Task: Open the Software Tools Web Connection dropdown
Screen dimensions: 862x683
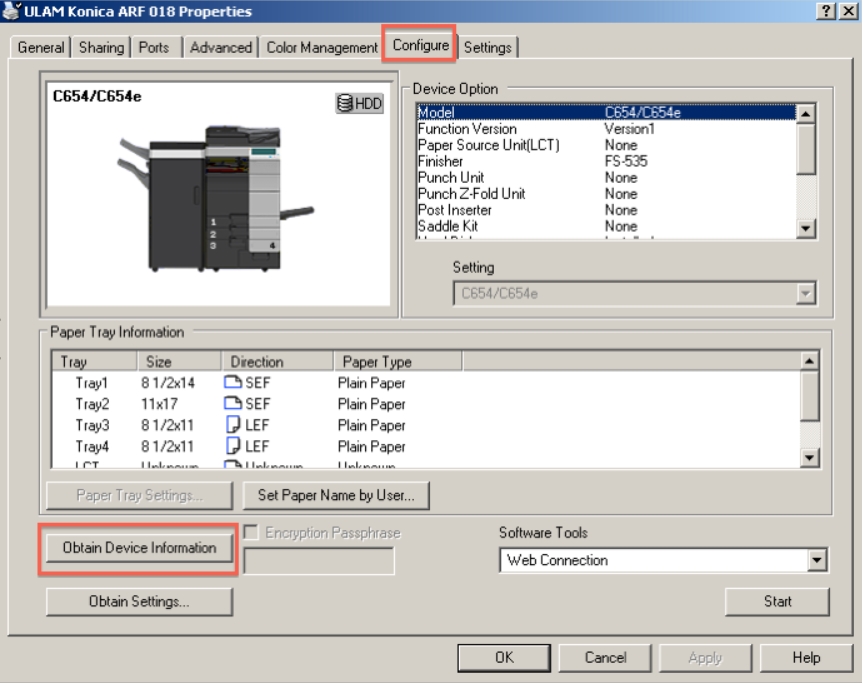Action: coord(817,560)
